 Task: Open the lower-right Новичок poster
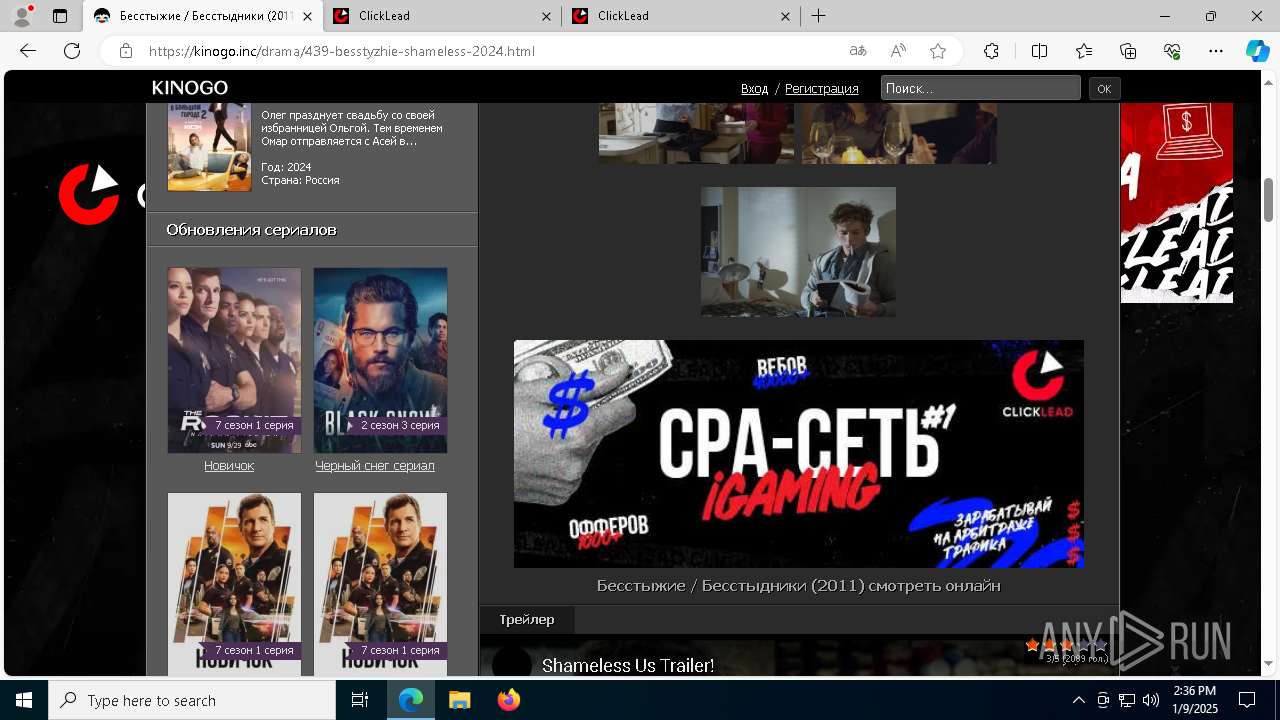click(380, 583)
